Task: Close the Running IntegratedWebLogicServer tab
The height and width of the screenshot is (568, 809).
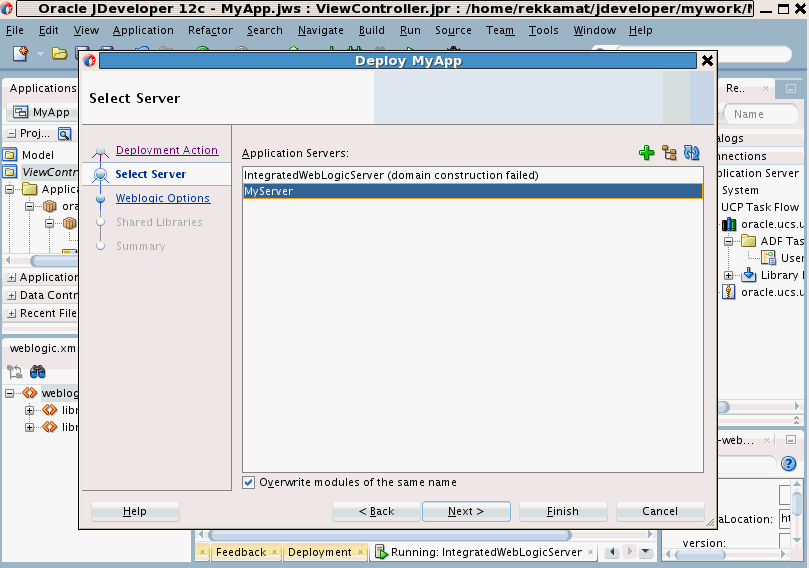Action: point(590,552)
